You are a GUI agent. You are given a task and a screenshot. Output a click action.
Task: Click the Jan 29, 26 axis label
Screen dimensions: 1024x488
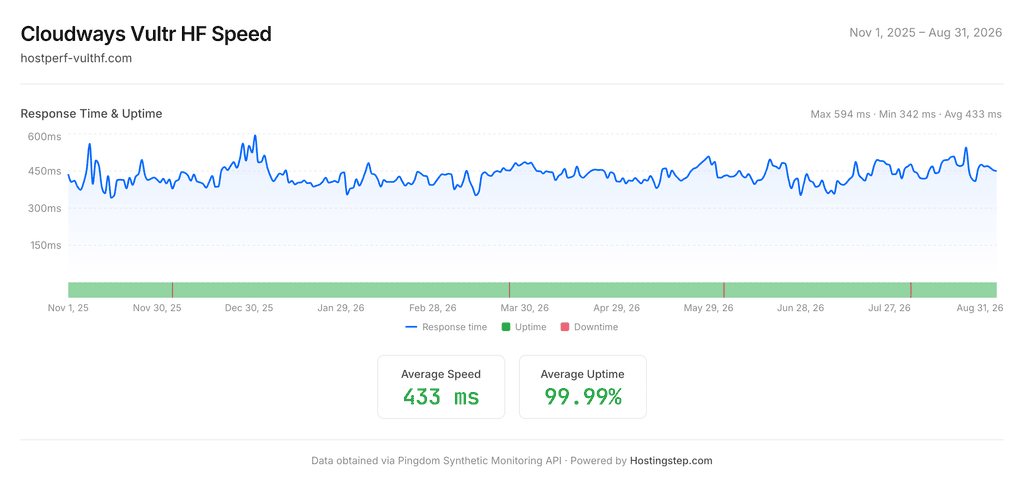(x=341, y=308)
